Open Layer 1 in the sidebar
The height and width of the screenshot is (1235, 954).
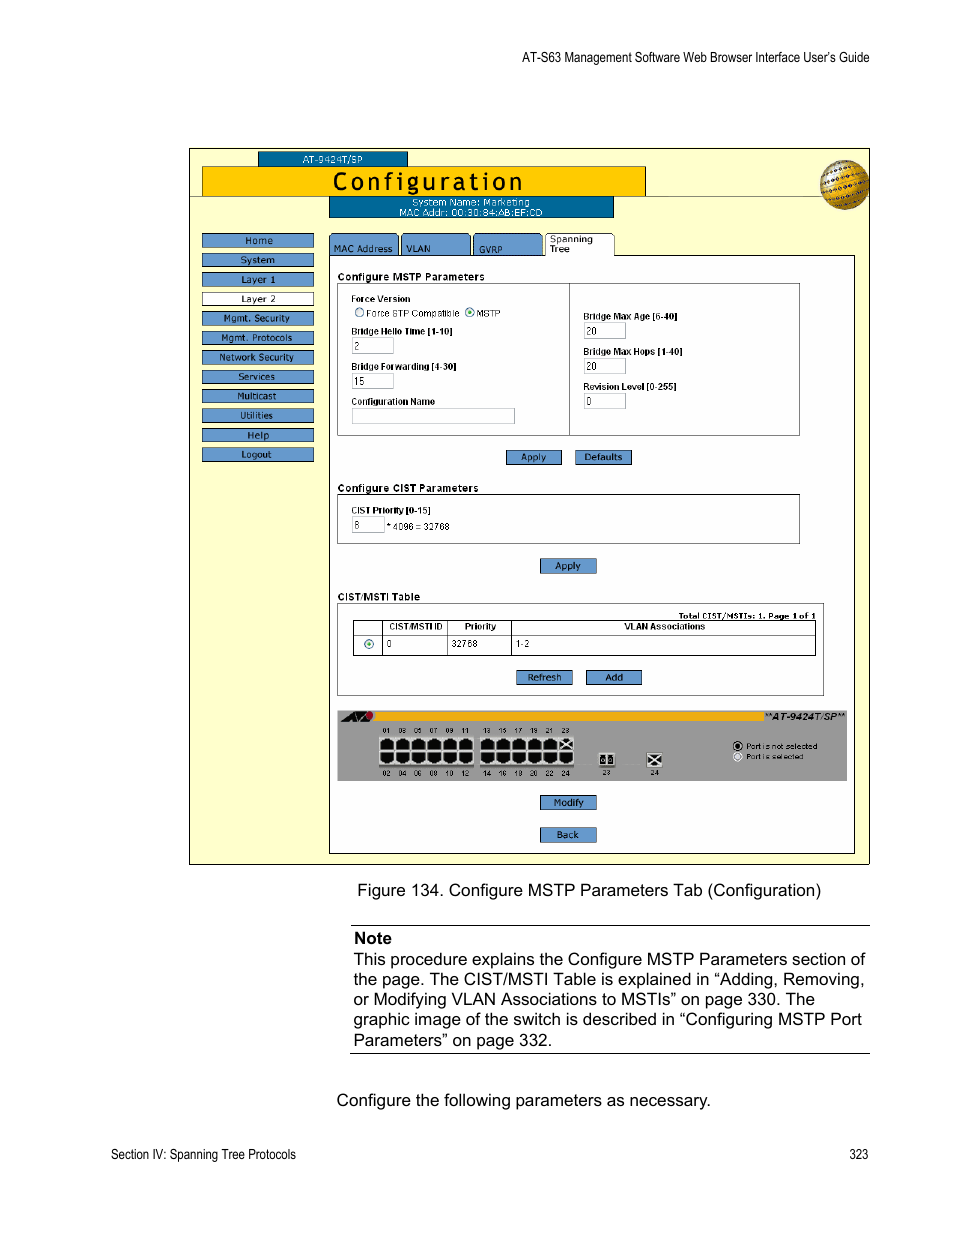(258, 280)
